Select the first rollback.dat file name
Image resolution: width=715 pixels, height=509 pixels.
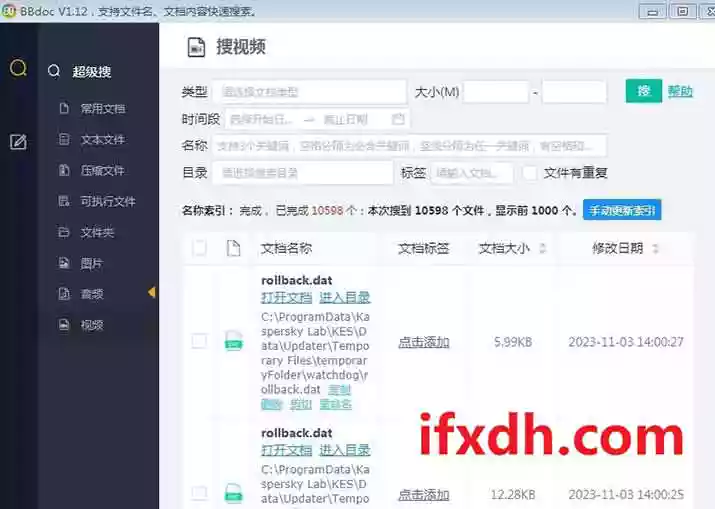click(x=296, y=280)
